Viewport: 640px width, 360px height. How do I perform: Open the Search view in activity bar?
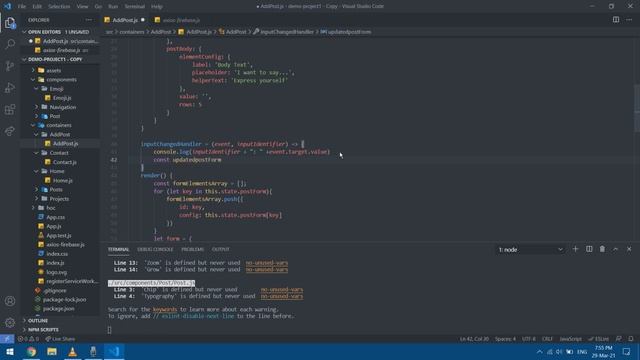click(x=10, y=44)
